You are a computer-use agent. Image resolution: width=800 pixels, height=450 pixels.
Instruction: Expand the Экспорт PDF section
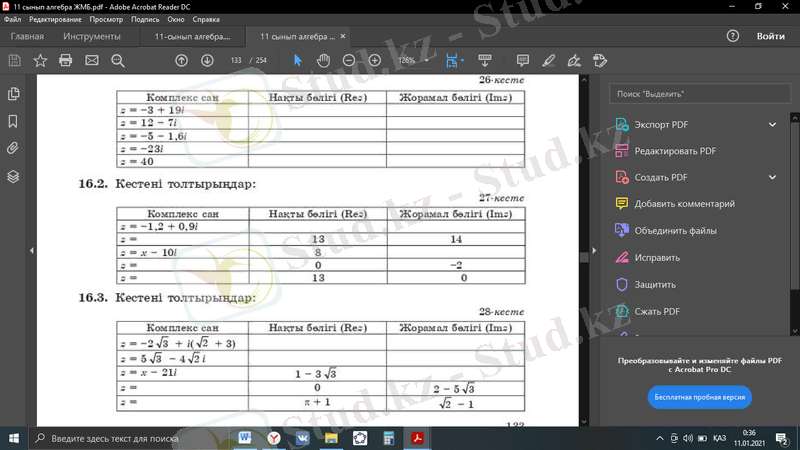(773, 125)
